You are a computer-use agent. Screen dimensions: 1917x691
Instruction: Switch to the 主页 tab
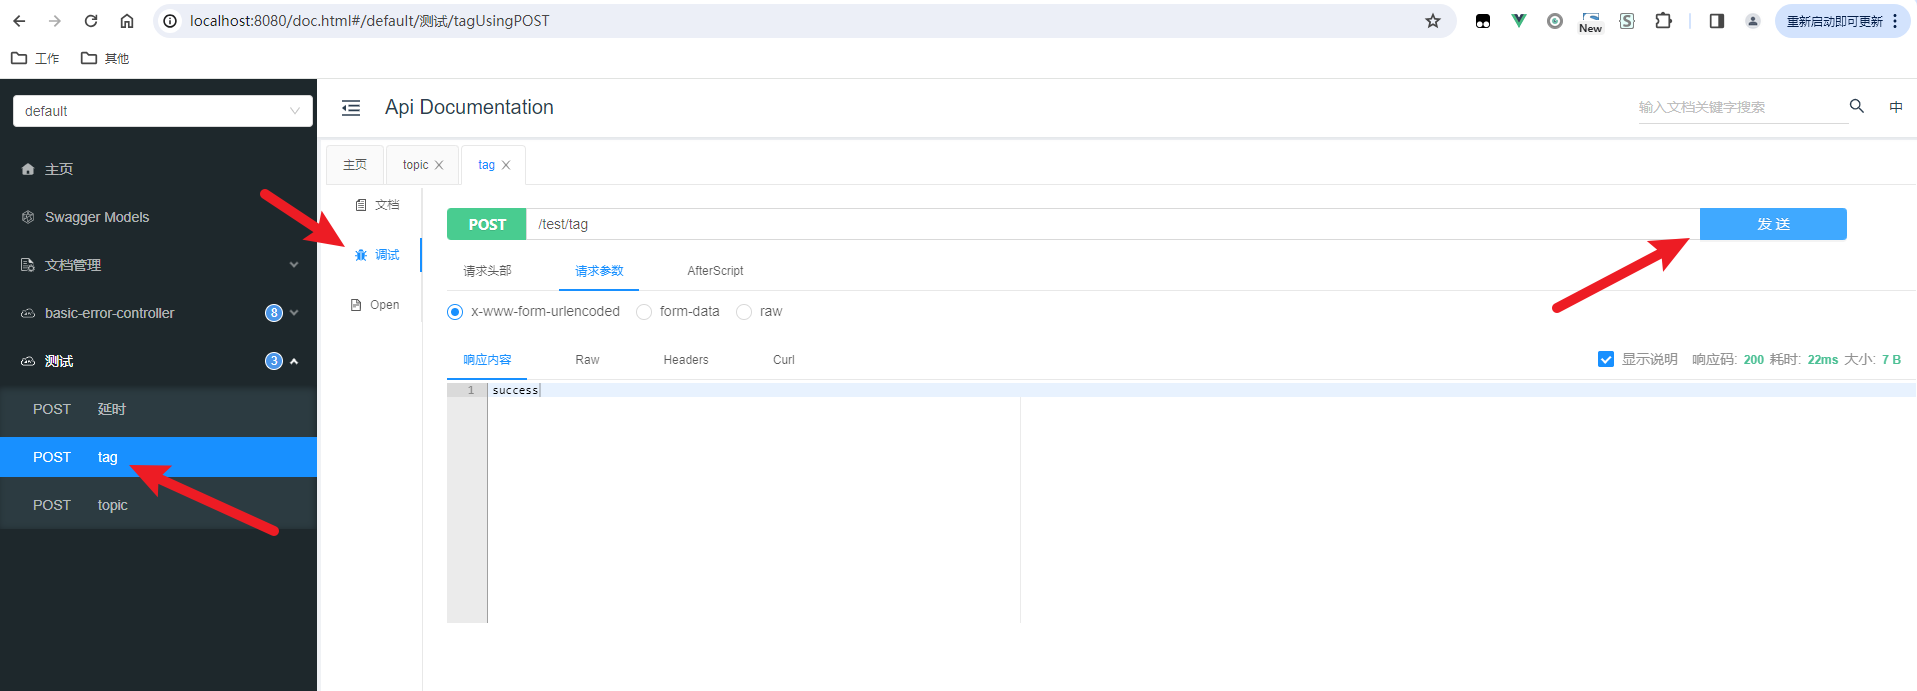pyautogui.click(x=355, y=165)
